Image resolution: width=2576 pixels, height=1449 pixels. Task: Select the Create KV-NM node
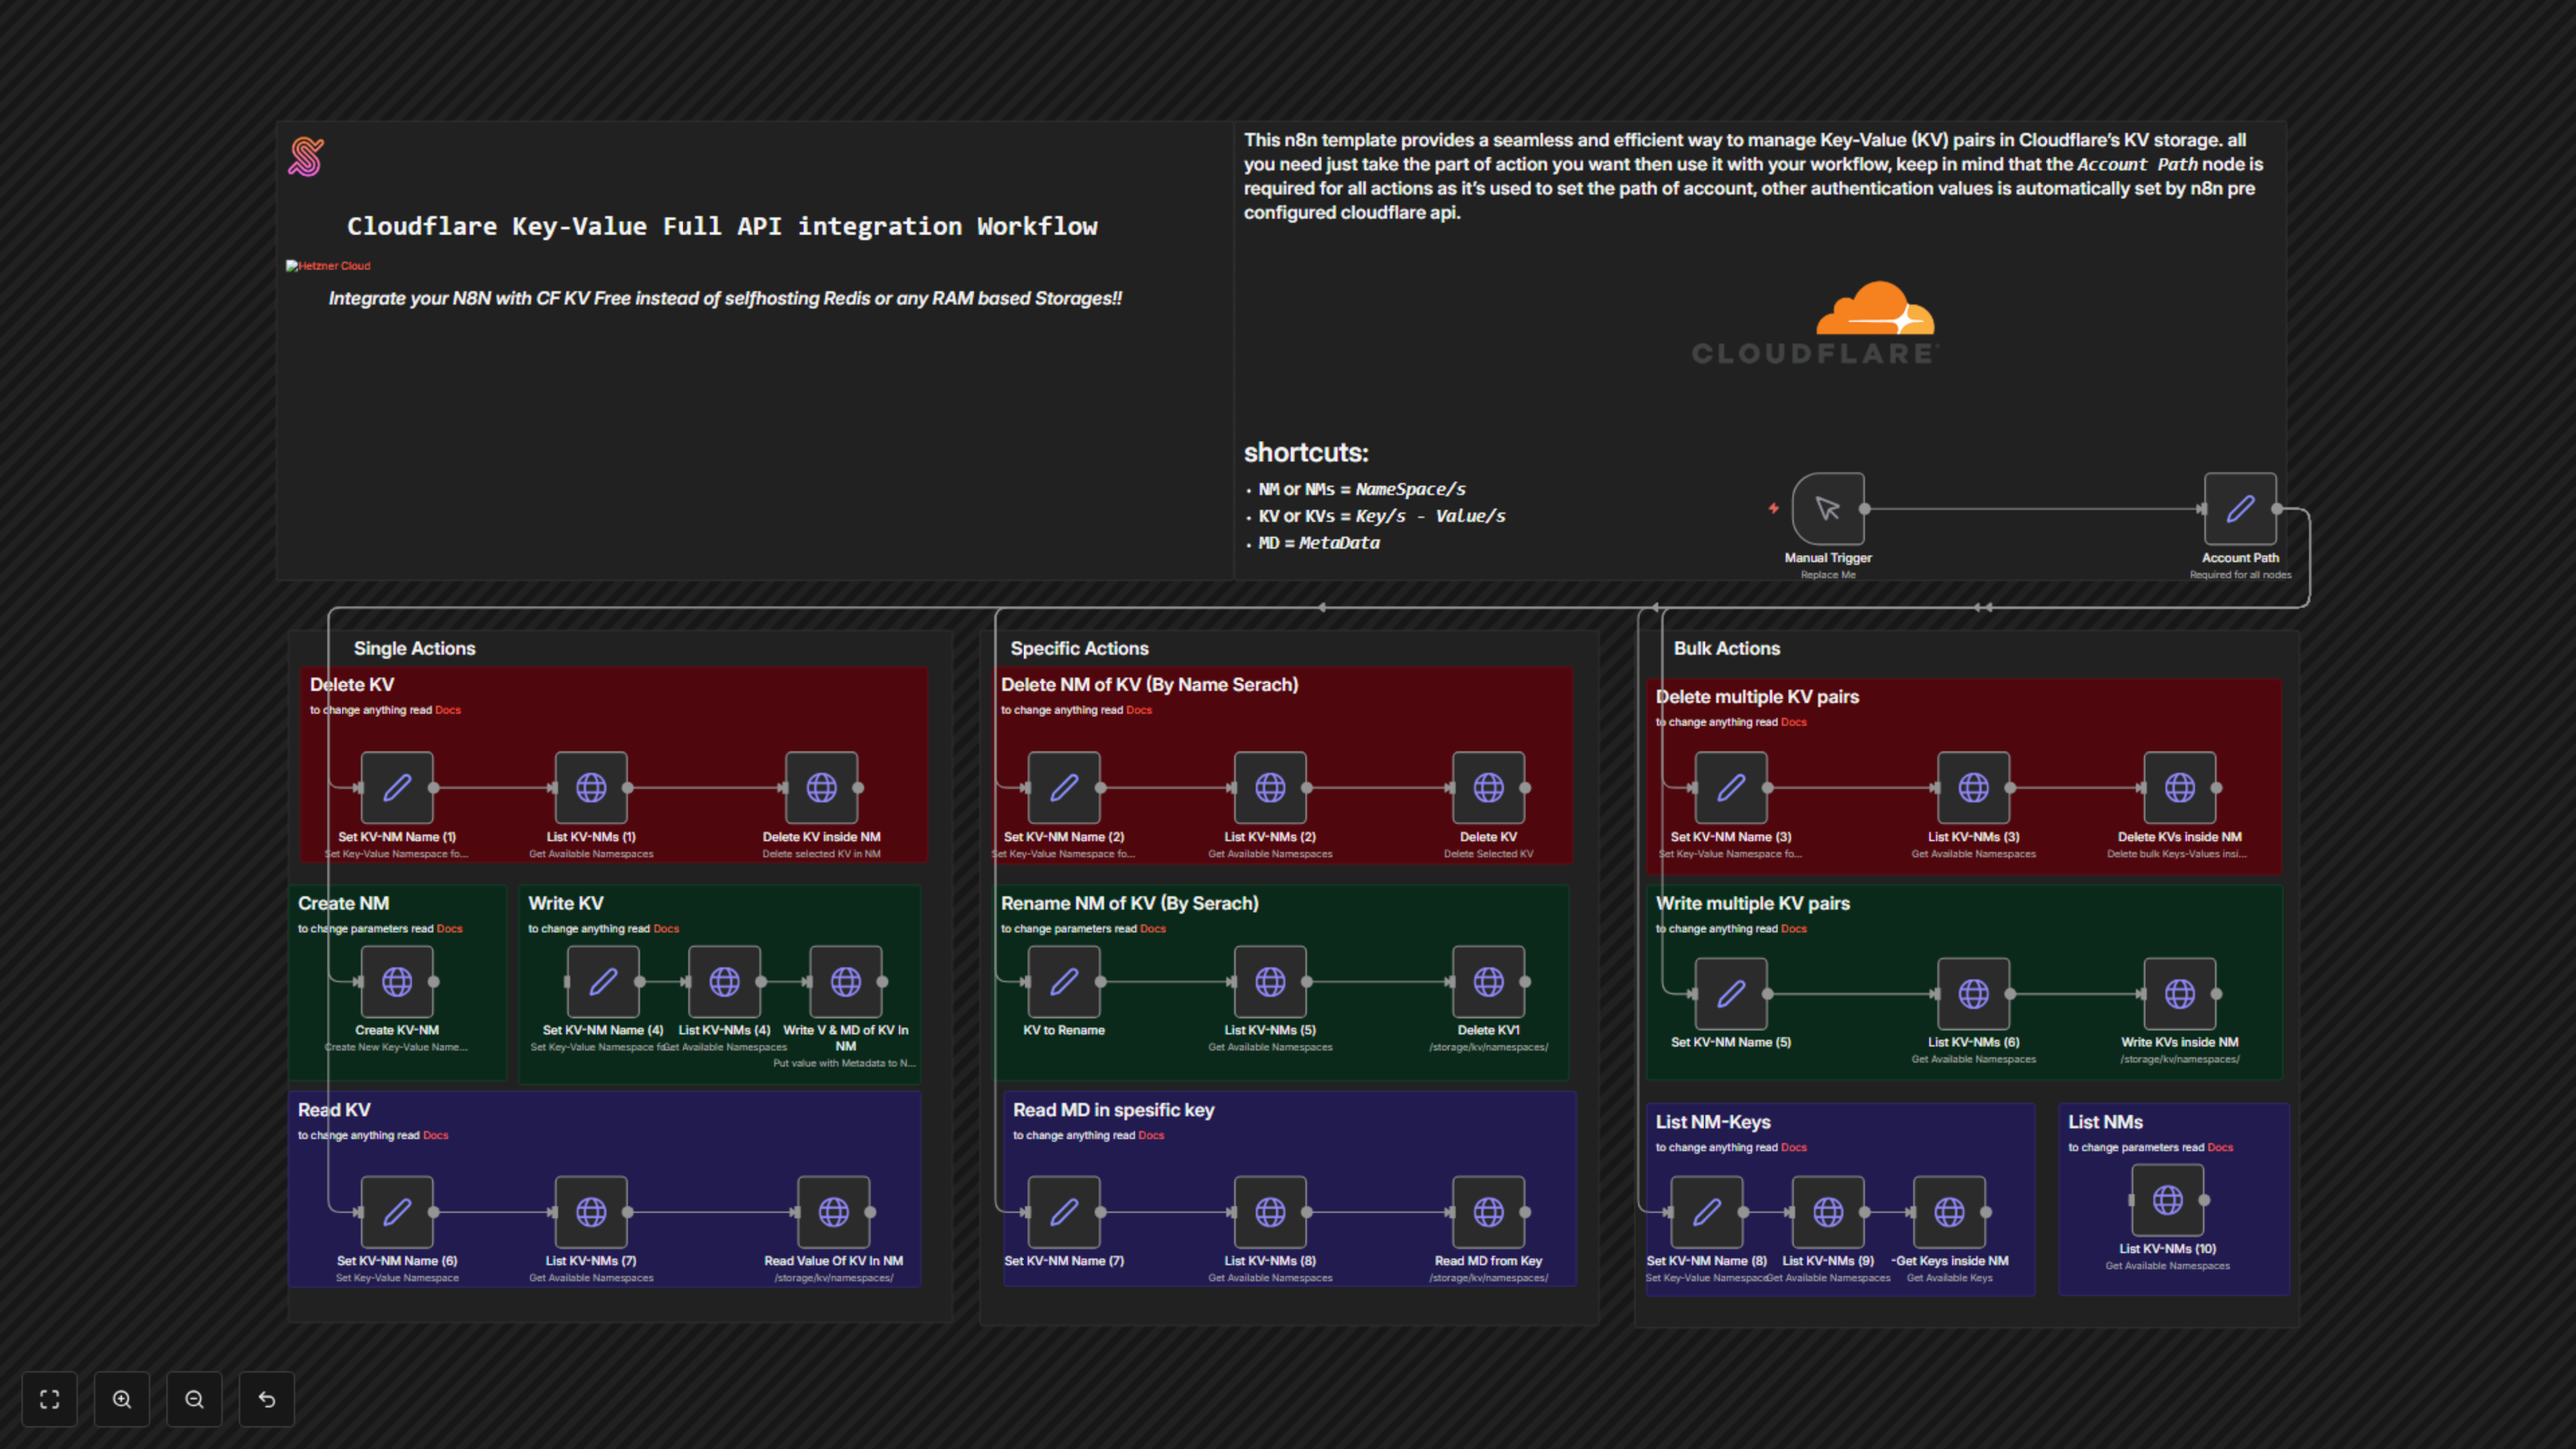(x=397, y=981)
